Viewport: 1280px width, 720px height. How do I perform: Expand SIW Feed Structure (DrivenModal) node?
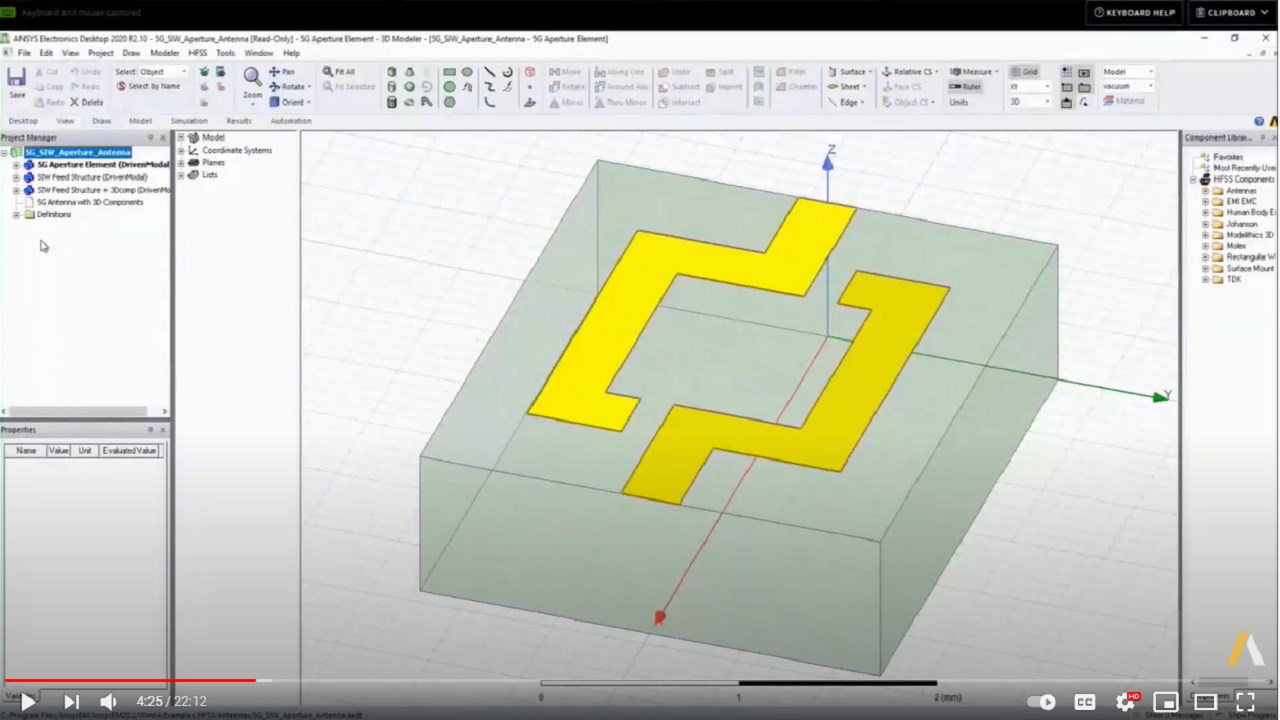tap(16, 177)
